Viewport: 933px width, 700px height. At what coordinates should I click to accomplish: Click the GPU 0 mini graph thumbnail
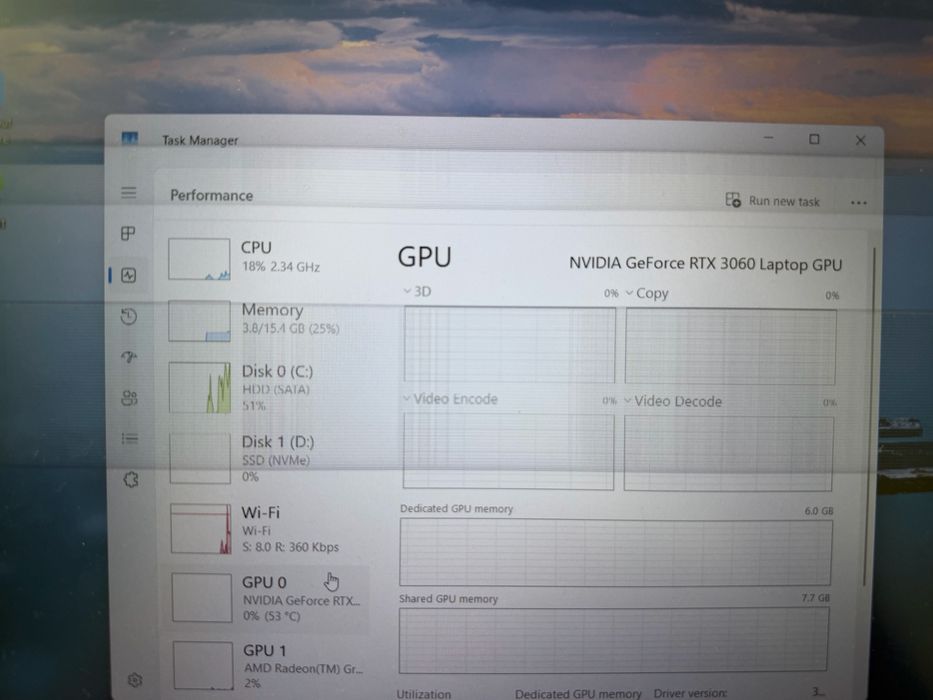(202, 598)
